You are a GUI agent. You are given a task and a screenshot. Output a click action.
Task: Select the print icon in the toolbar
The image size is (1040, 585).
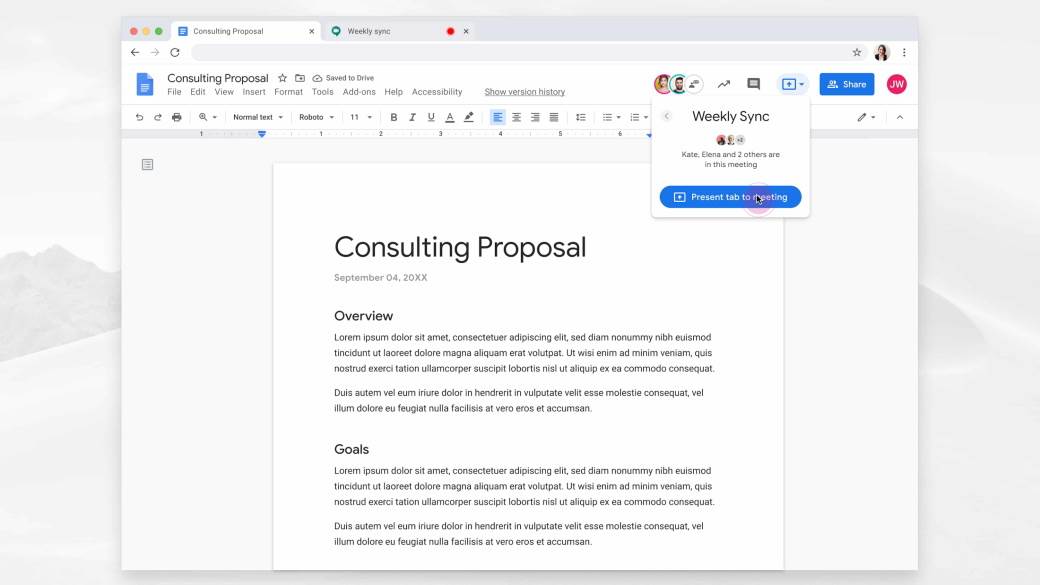177,117
